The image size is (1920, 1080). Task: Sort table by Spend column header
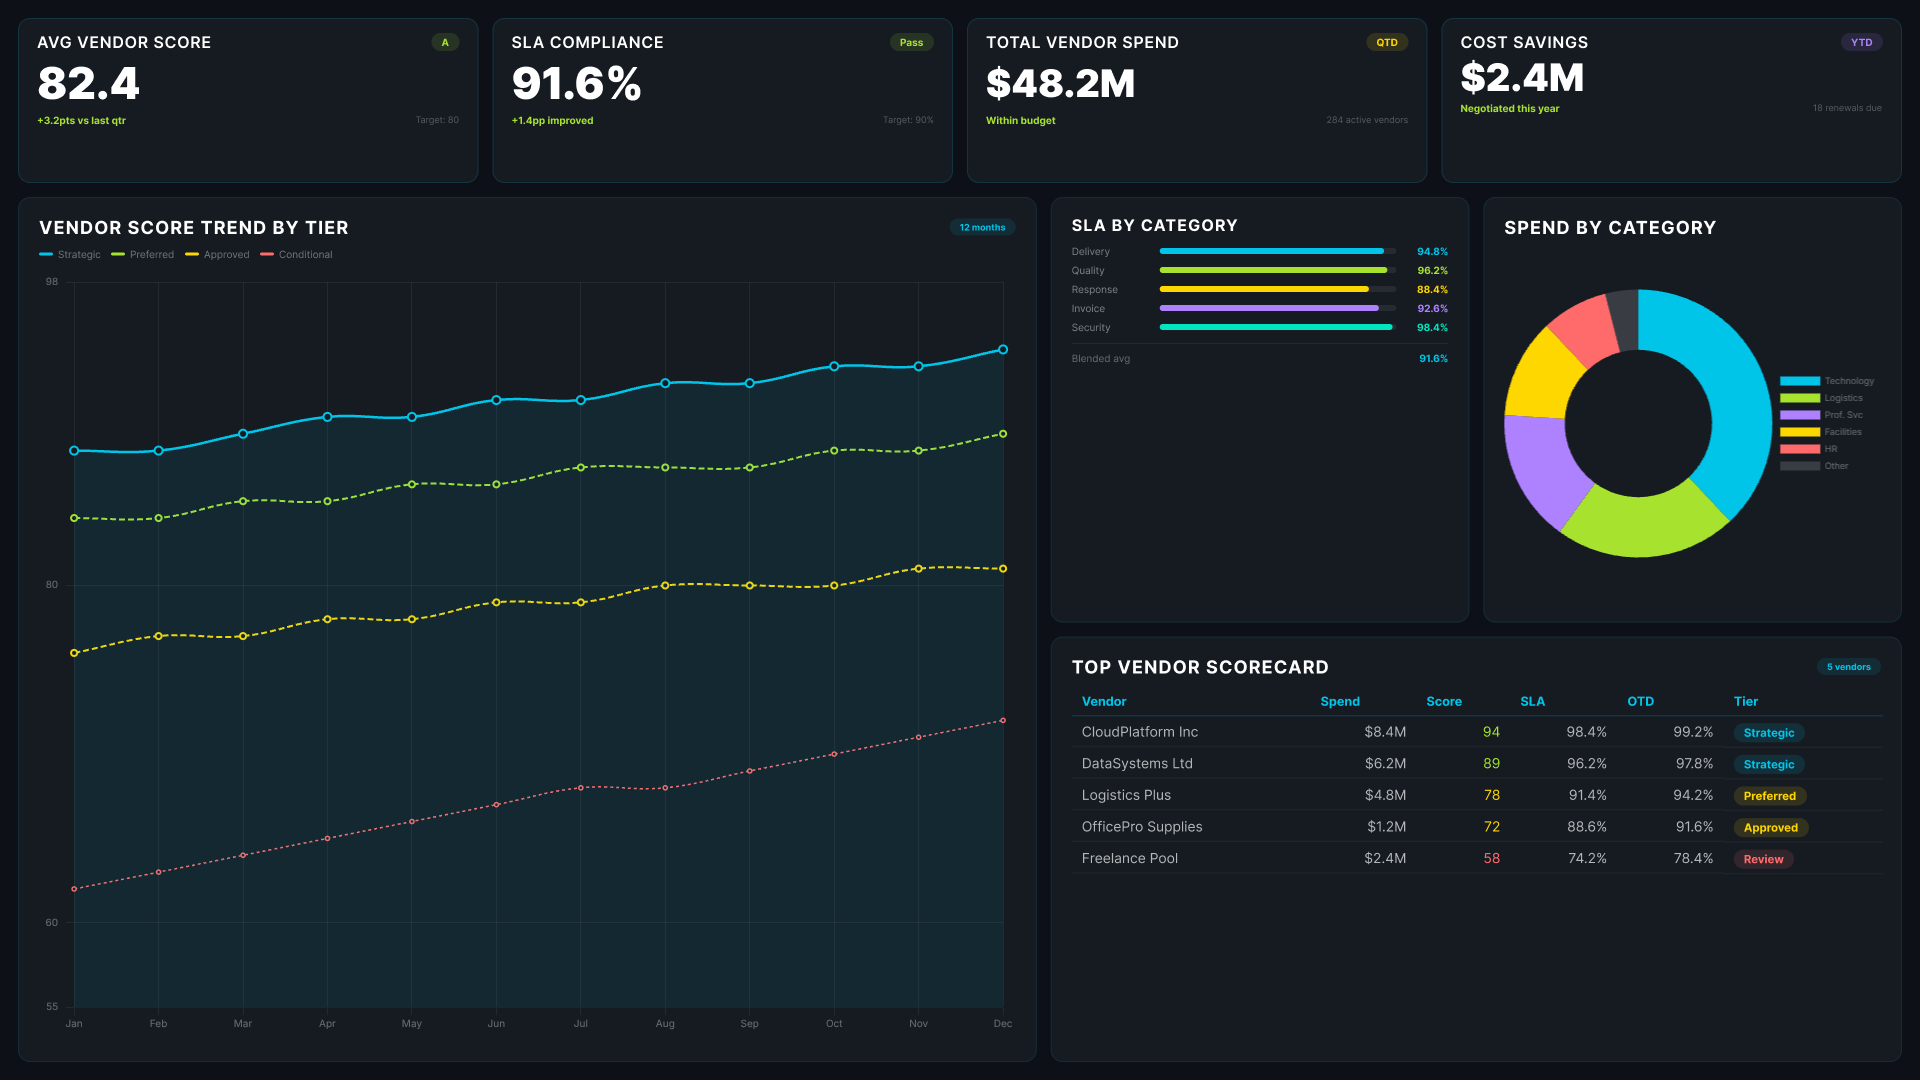[1340, 702]
